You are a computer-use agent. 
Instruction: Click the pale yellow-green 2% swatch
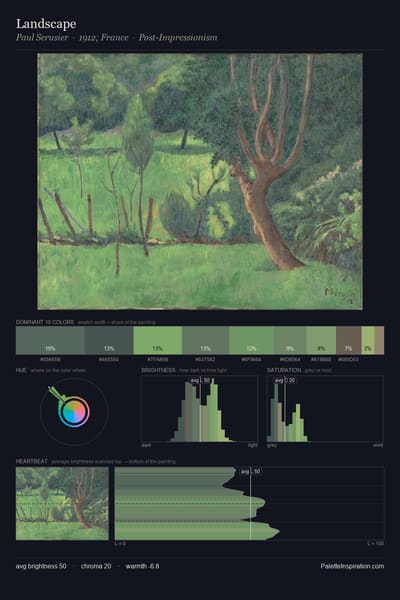[368, 340]
